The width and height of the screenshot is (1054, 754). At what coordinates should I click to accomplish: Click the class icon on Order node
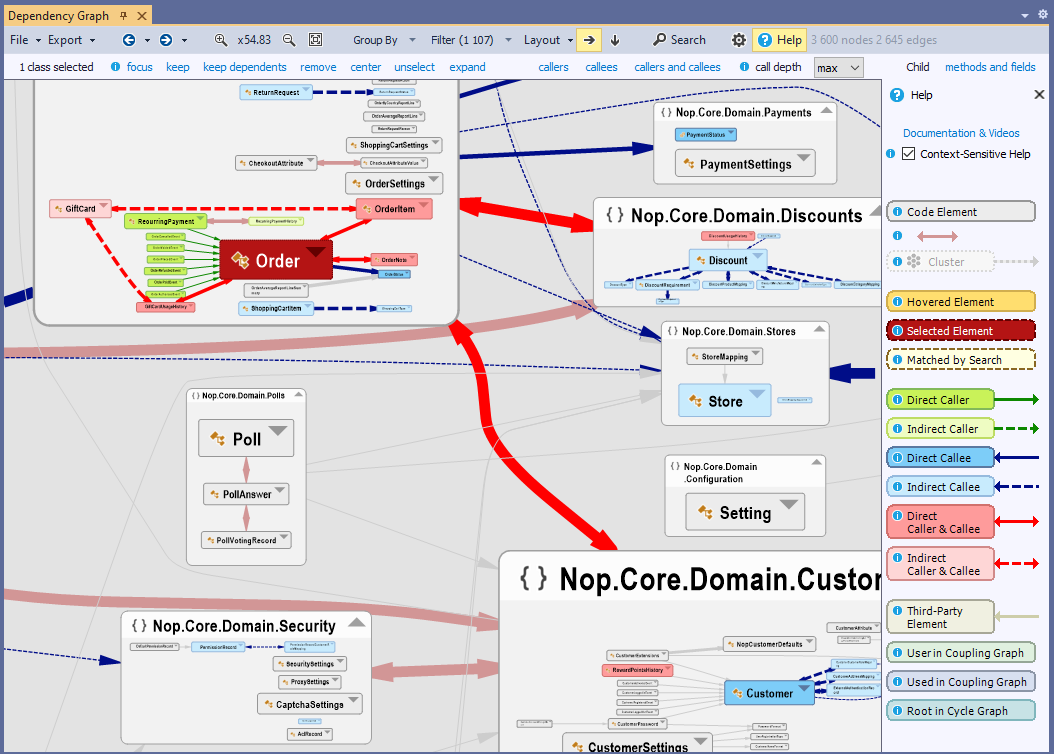(240, 260)
